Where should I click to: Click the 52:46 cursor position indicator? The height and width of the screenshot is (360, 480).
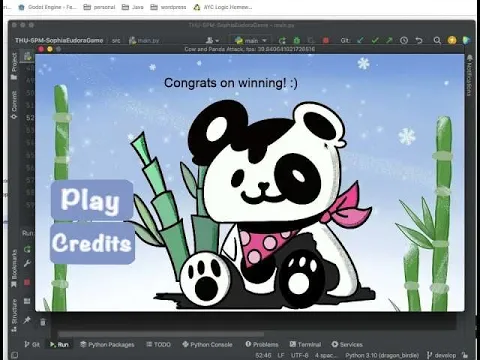(263, 355)
